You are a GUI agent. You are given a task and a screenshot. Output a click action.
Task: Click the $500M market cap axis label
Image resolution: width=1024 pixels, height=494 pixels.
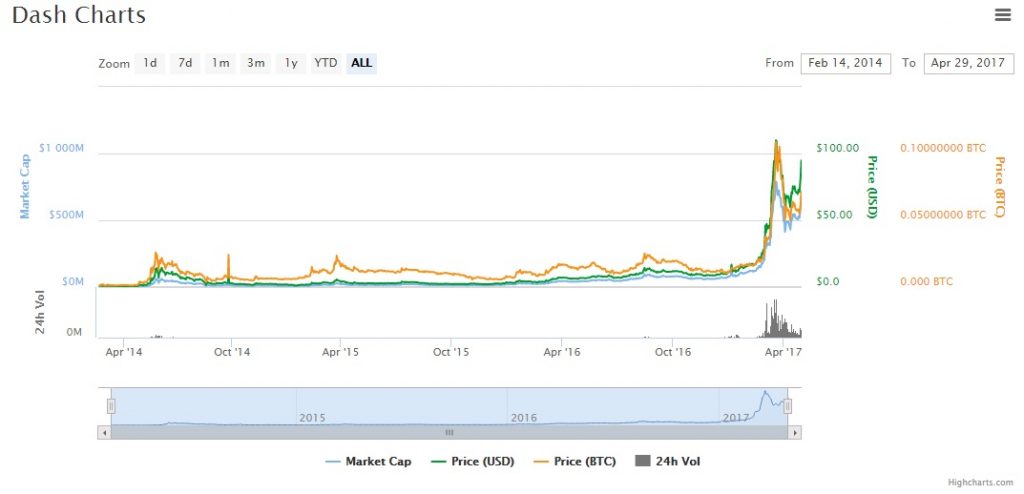coord(67,215)
